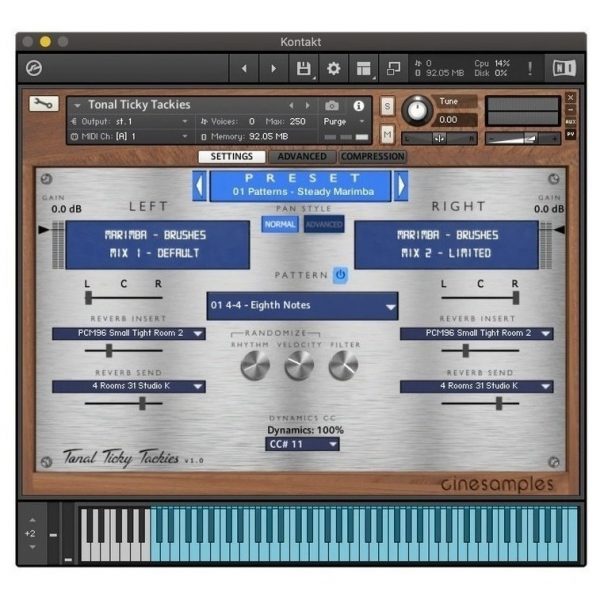Switch to the SETTINGS tab

232,157
